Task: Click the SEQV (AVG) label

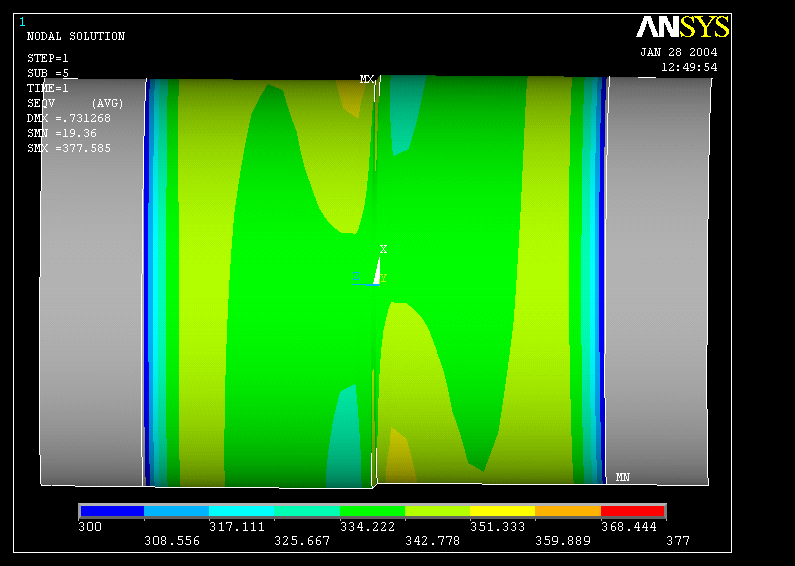Action: coord(75,103)
